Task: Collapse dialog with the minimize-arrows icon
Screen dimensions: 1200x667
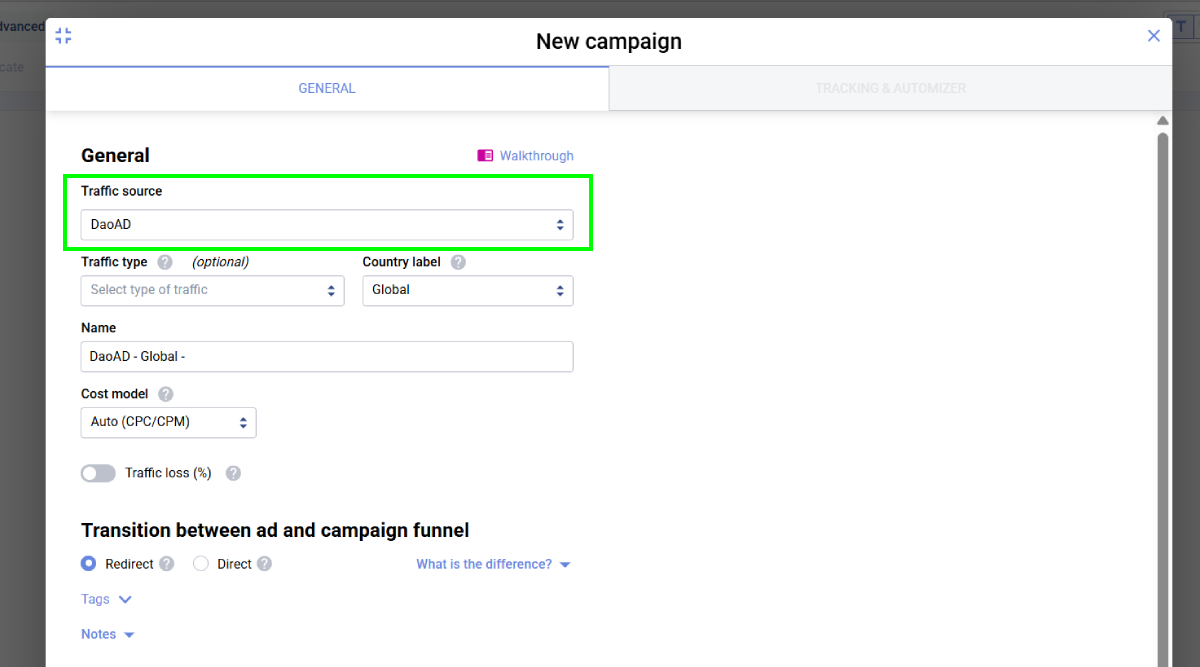Action: (64, 36)
